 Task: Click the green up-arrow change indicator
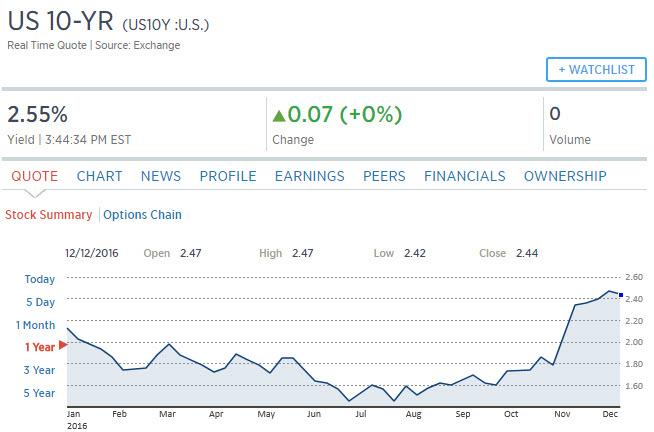(x=279, y=116)
